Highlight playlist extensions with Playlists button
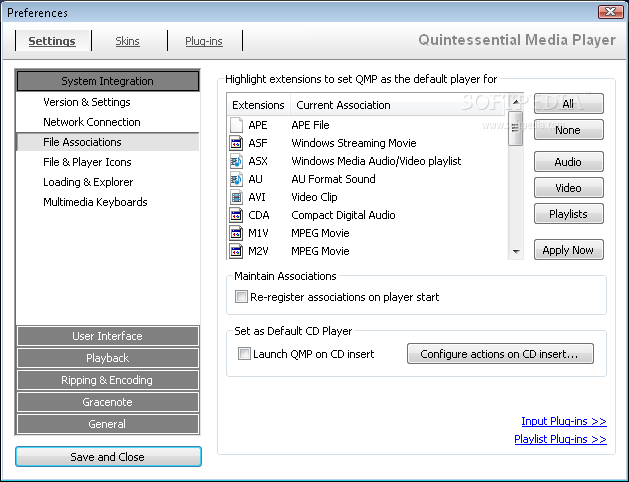 [x=568, y=214]
